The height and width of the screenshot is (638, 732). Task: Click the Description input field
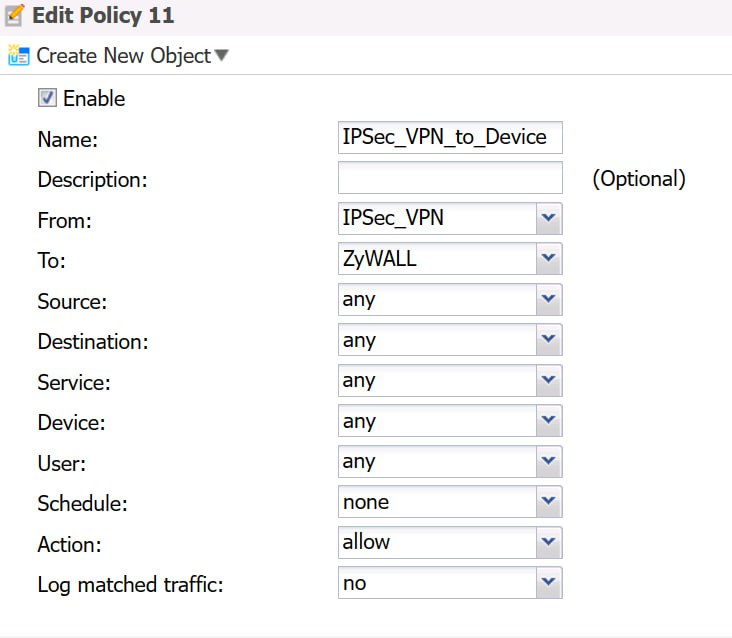click(450, 179)
